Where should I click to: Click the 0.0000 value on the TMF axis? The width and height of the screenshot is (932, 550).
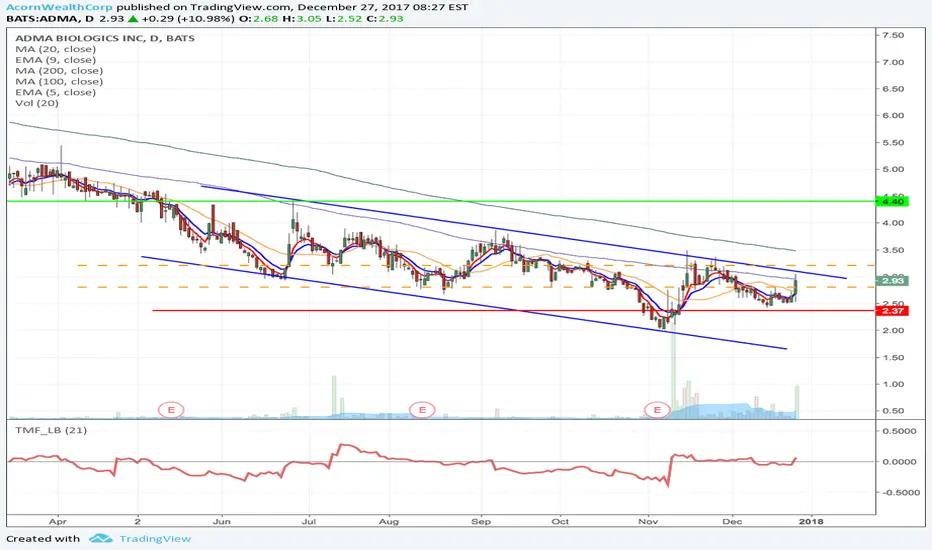pyautogui.click(x=898, y=461)
